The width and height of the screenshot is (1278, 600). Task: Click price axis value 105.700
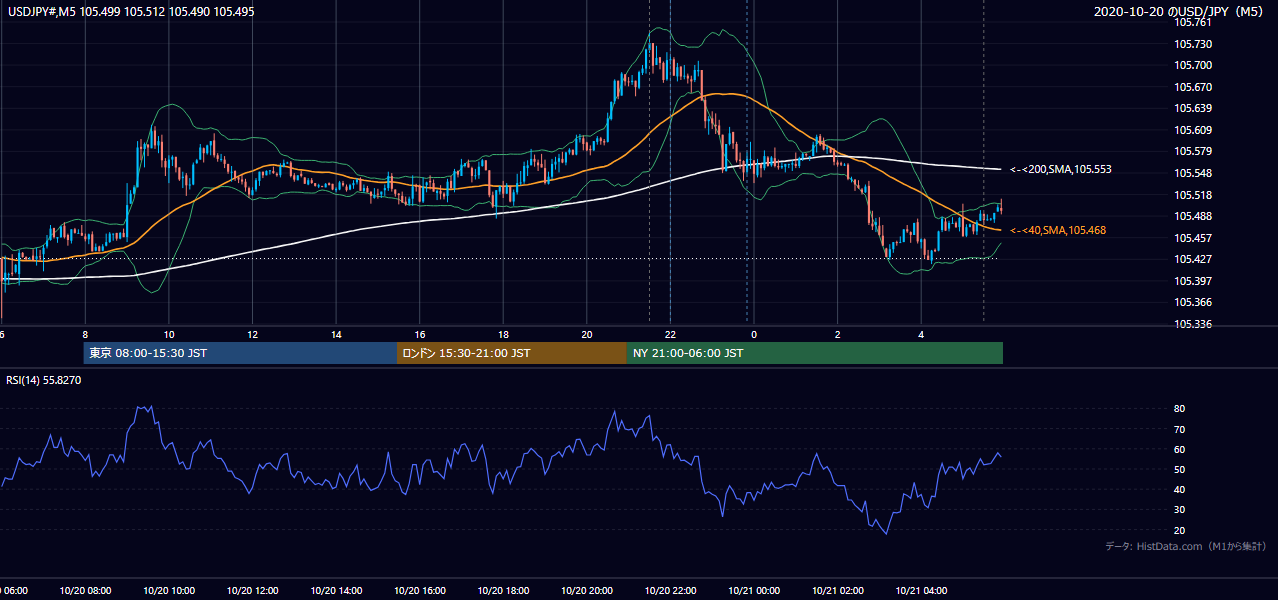(x=1192, y=65)
